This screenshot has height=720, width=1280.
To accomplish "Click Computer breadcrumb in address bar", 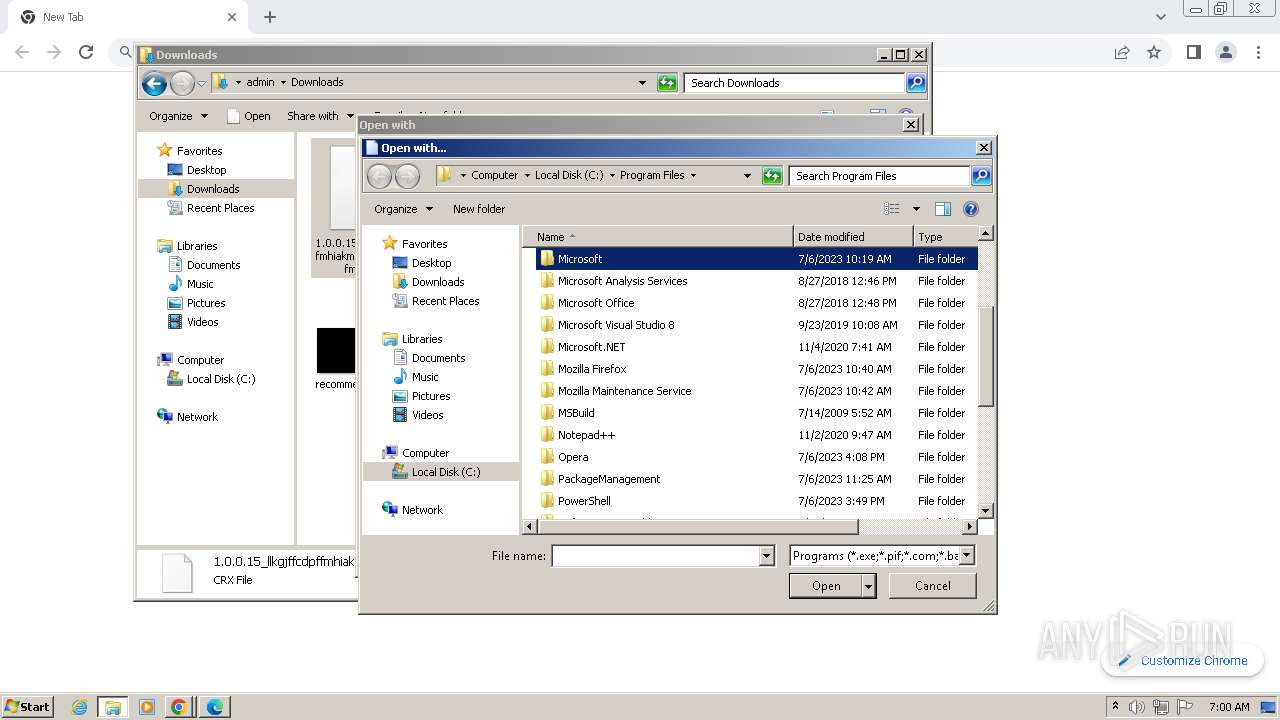I will click(x=495, y=175).
